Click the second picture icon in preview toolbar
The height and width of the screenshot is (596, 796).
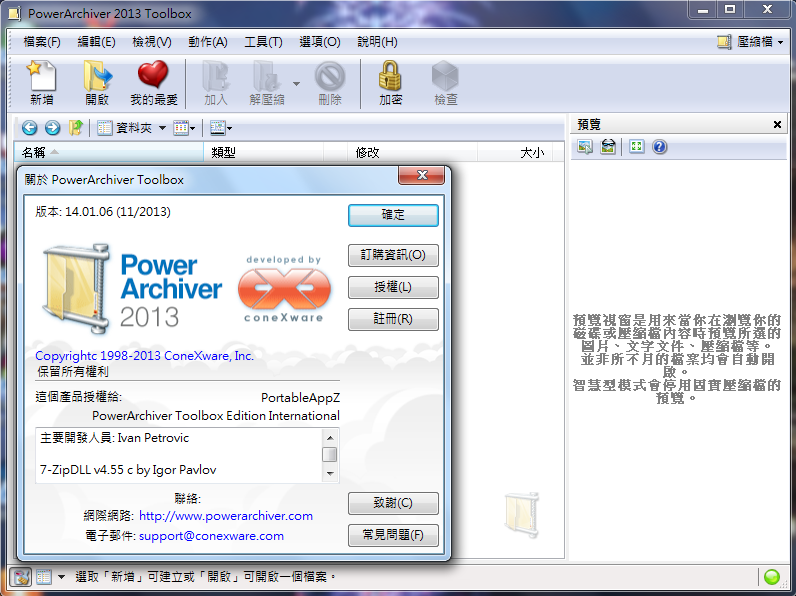coord(608,147)
